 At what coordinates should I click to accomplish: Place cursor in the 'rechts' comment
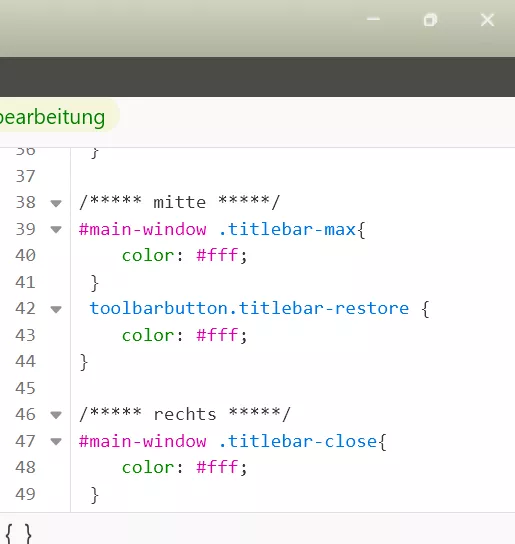(185, 414)
